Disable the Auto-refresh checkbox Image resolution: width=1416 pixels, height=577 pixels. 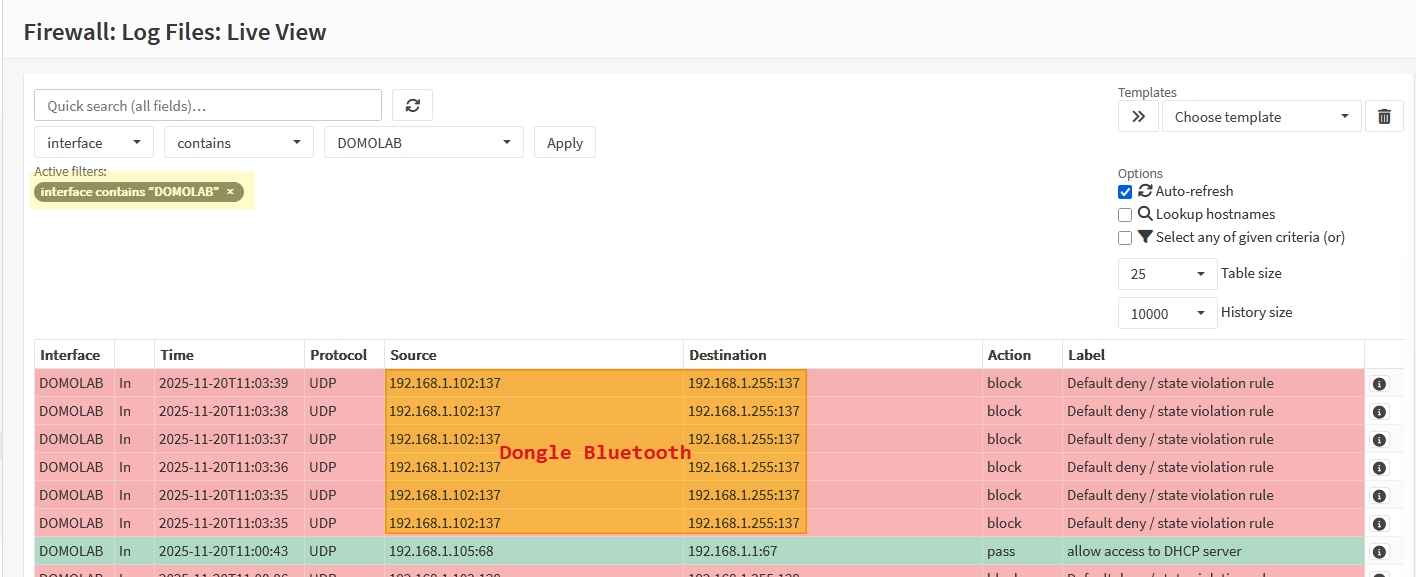(x=1125, y=192)
